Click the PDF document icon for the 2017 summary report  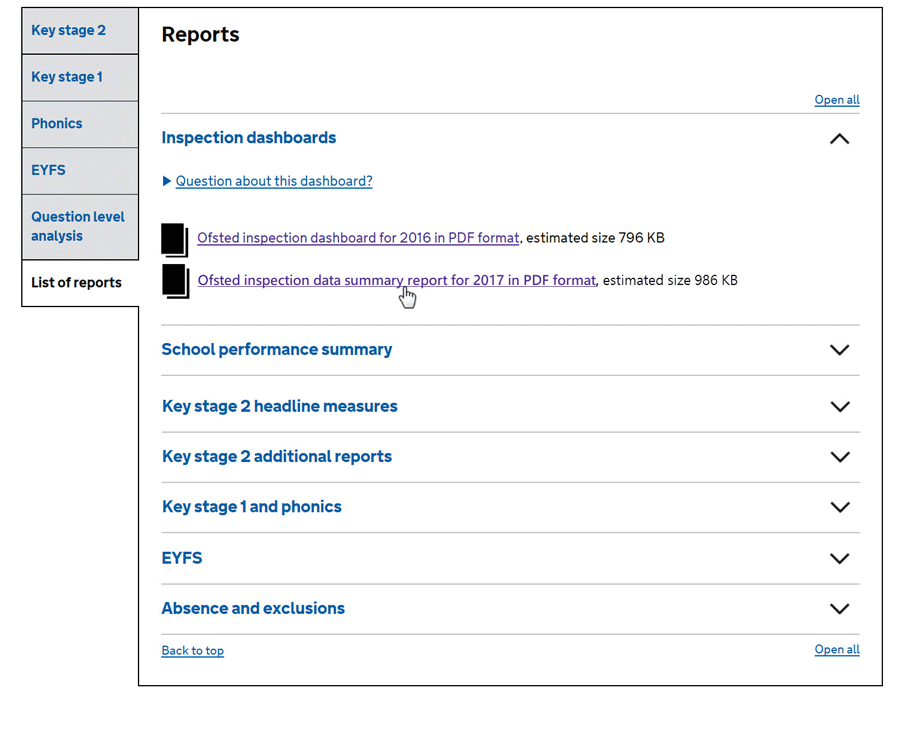coord(176,281)
